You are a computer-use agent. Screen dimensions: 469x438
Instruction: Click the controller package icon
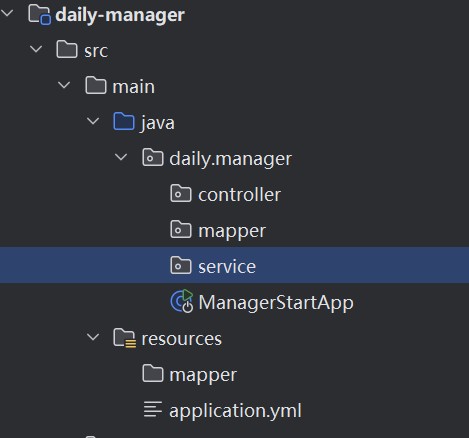[181, 193]
